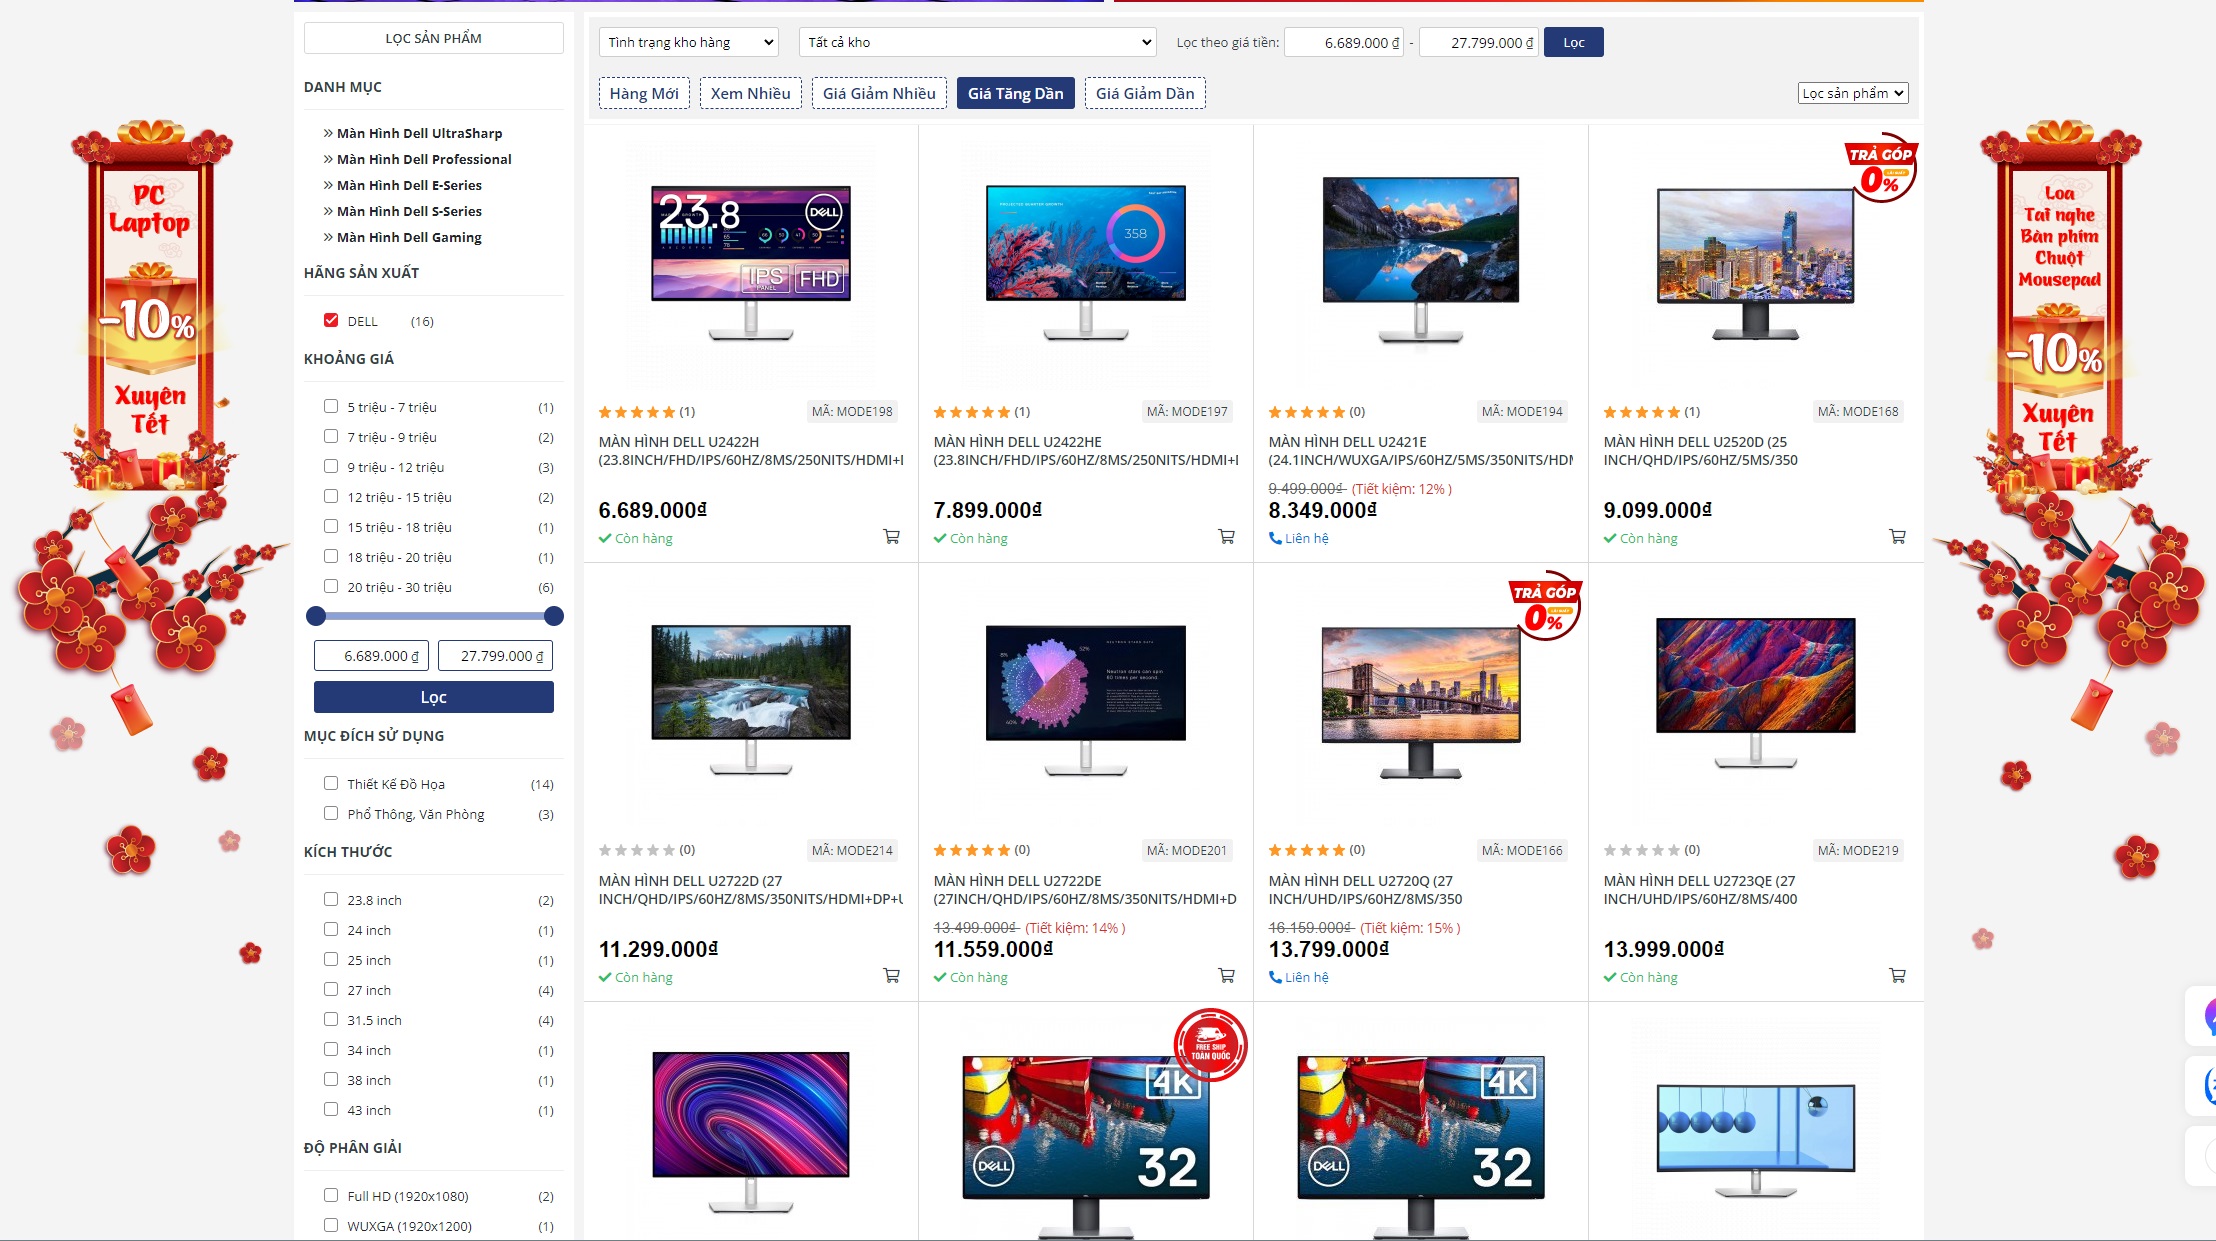The width and height of the screenshot is (2216, 1241).
Task: Click phone Liên hệ icon for U2421E
Action: [1275, 538]
